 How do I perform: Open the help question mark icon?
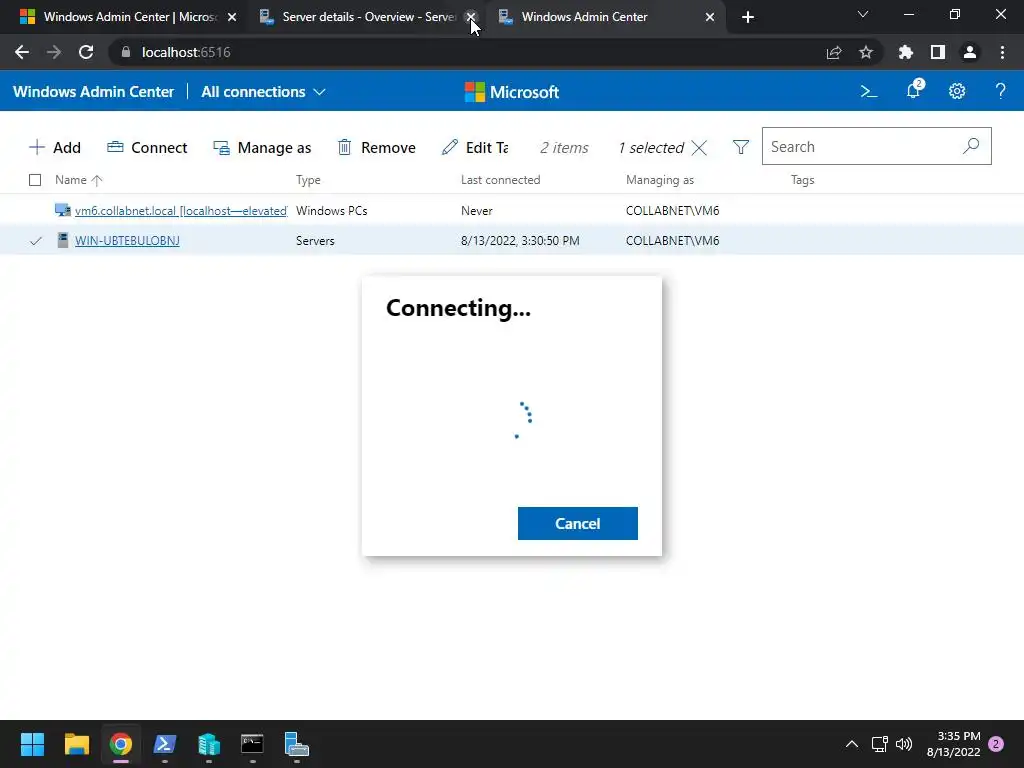[1000, 91]
